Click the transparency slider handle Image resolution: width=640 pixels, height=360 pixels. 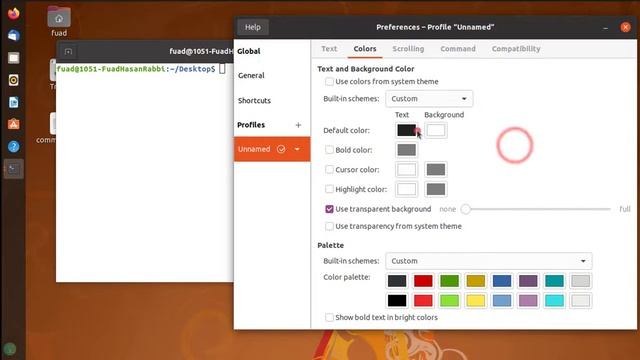coord(466,209)
